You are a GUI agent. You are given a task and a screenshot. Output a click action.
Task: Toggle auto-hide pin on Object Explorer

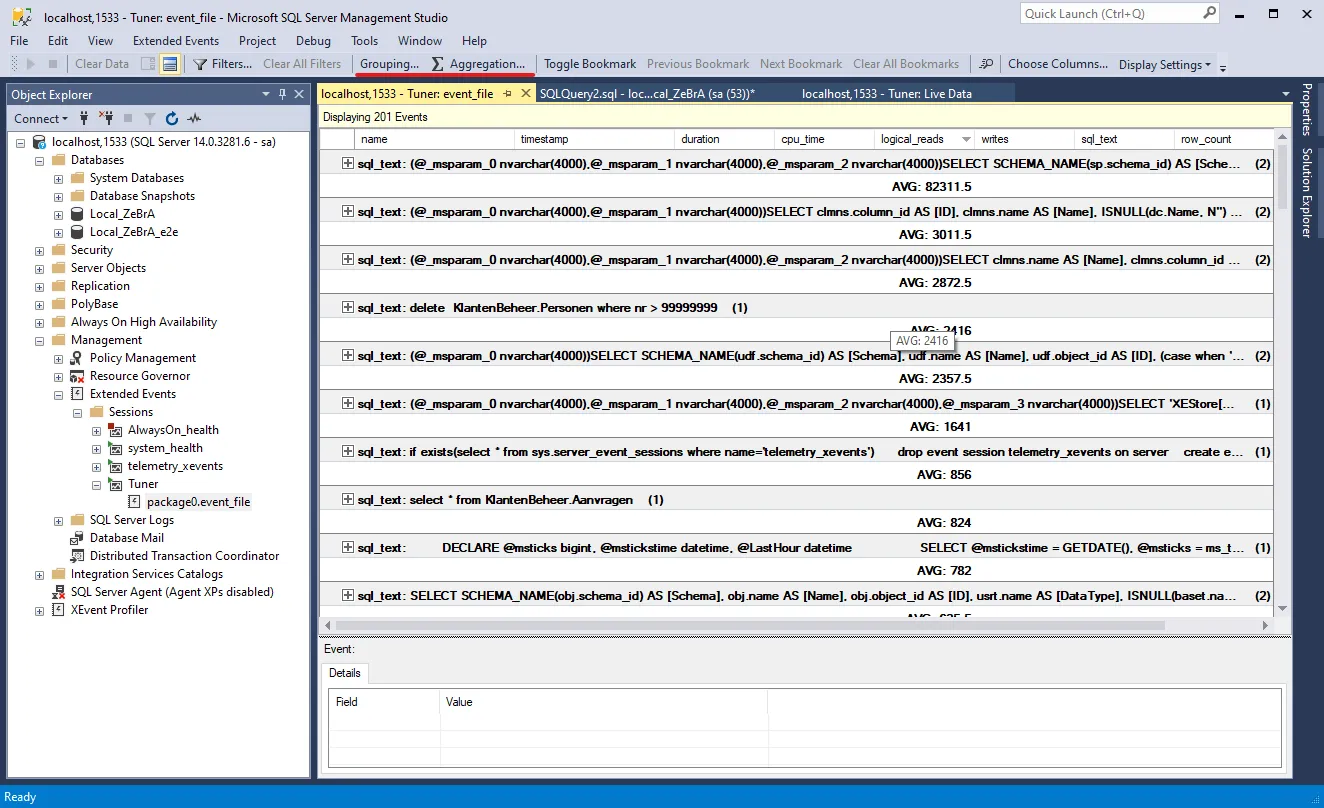click(283, 94)
